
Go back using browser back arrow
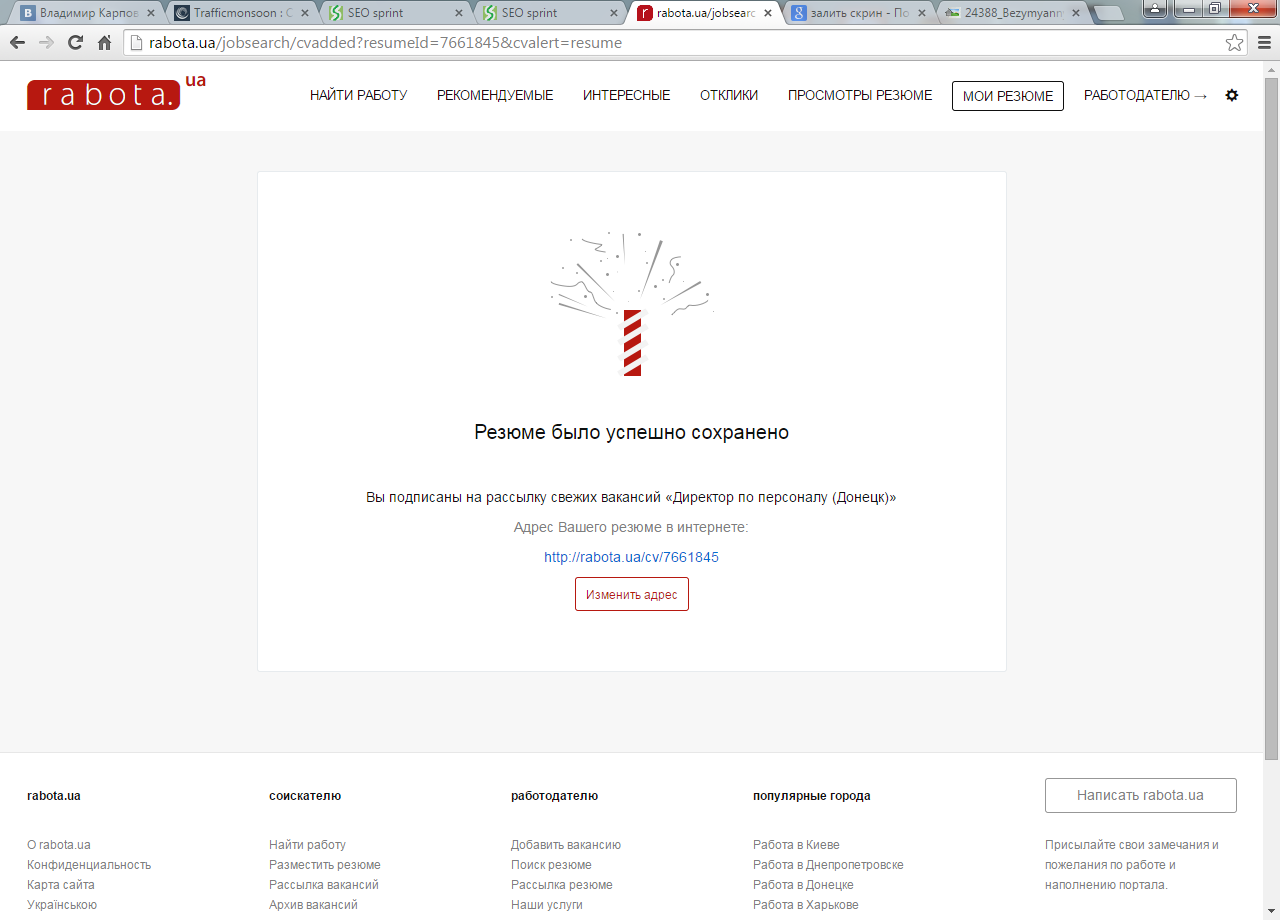click(17, 43)
